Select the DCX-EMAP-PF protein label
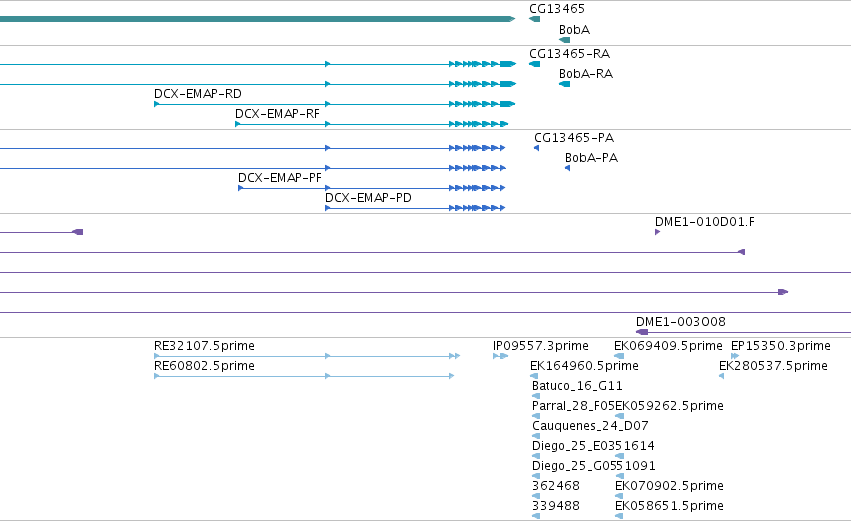Image resolution: width=851 pixels, height=521 pixels. pos(280,178)
